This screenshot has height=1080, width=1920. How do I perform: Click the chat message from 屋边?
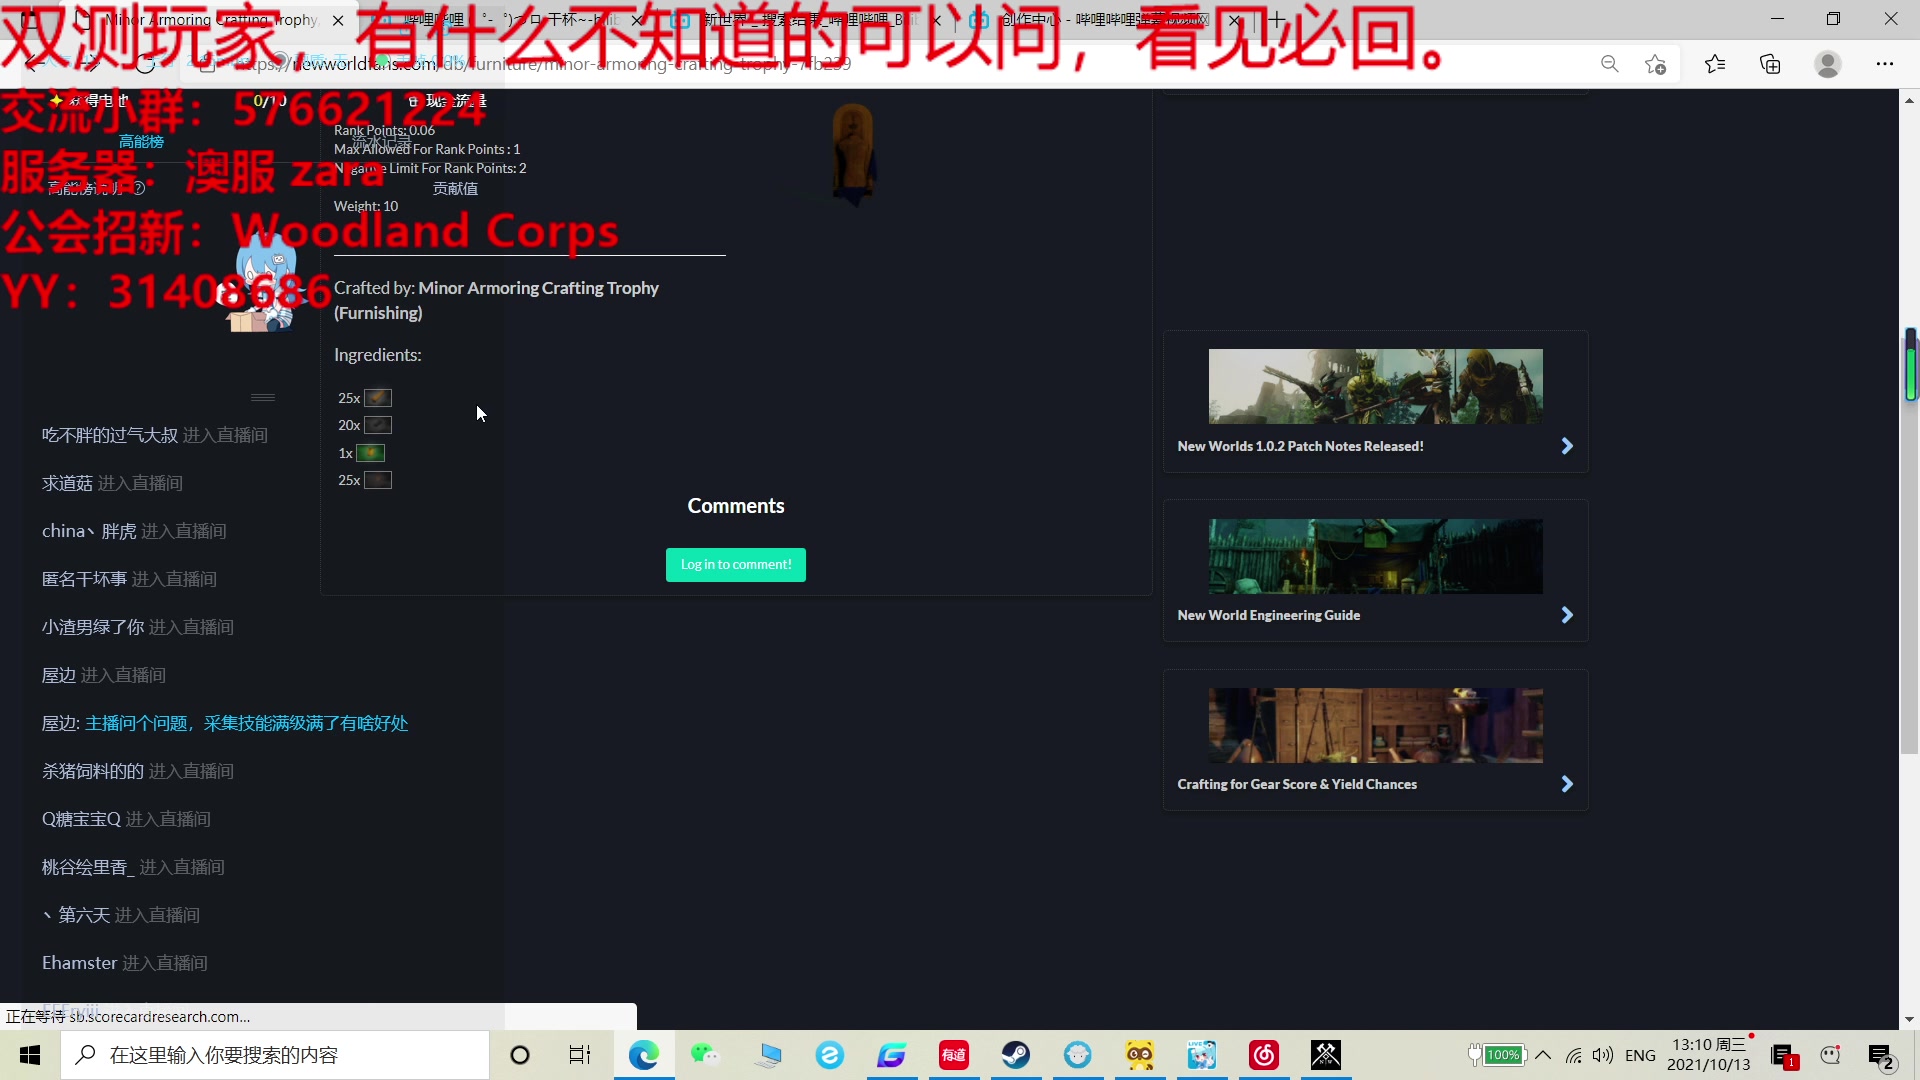point(225,723)
